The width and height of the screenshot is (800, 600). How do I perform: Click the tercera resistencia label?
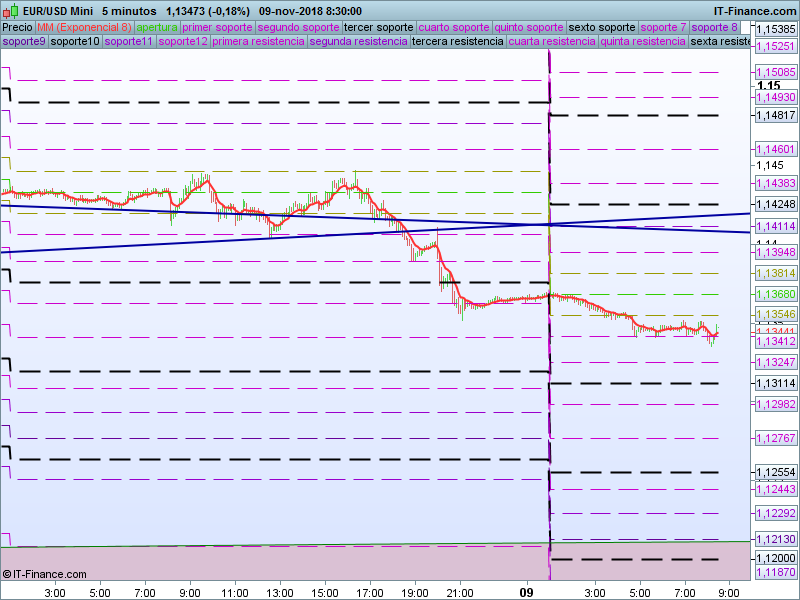tap(458, 42)
